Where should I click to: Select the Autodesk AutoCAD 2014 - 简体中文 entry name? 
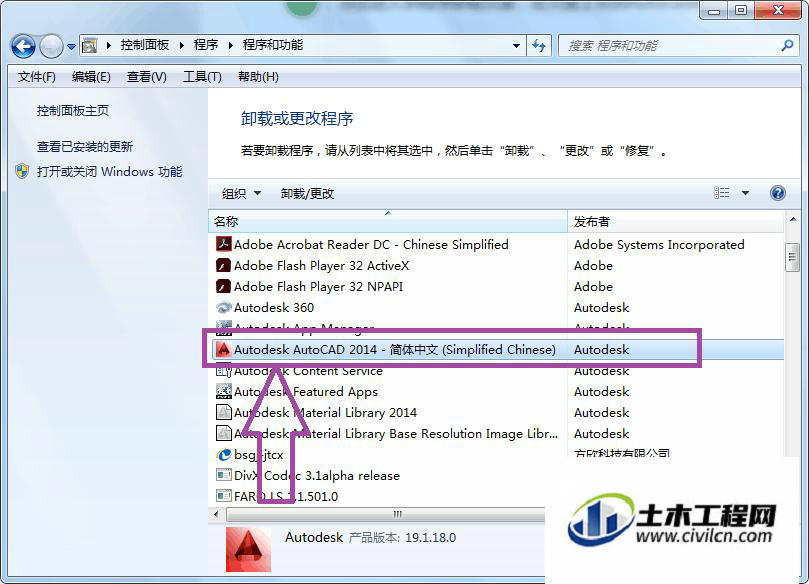[395, 349]
